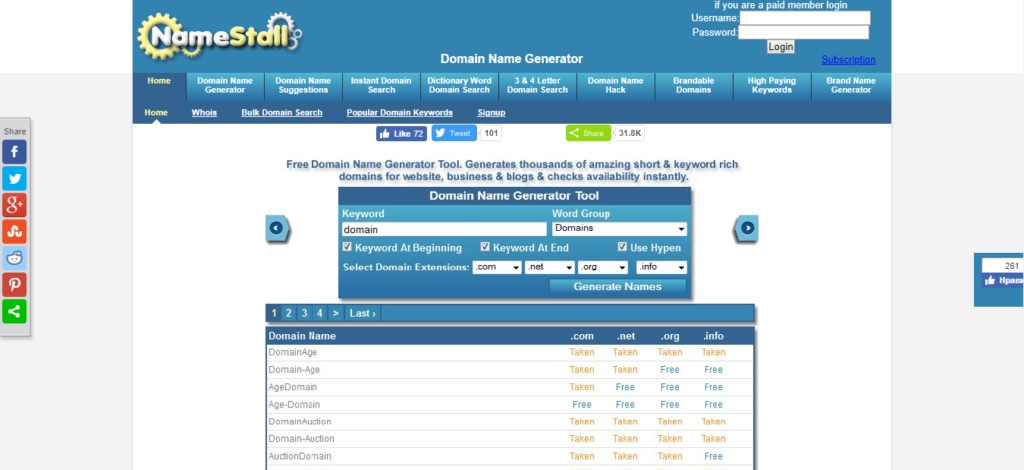Toggle Use Hyphen checkbox
This screenshot has height=470, width=1024.
pyautogui.click(x=622, y=247)
